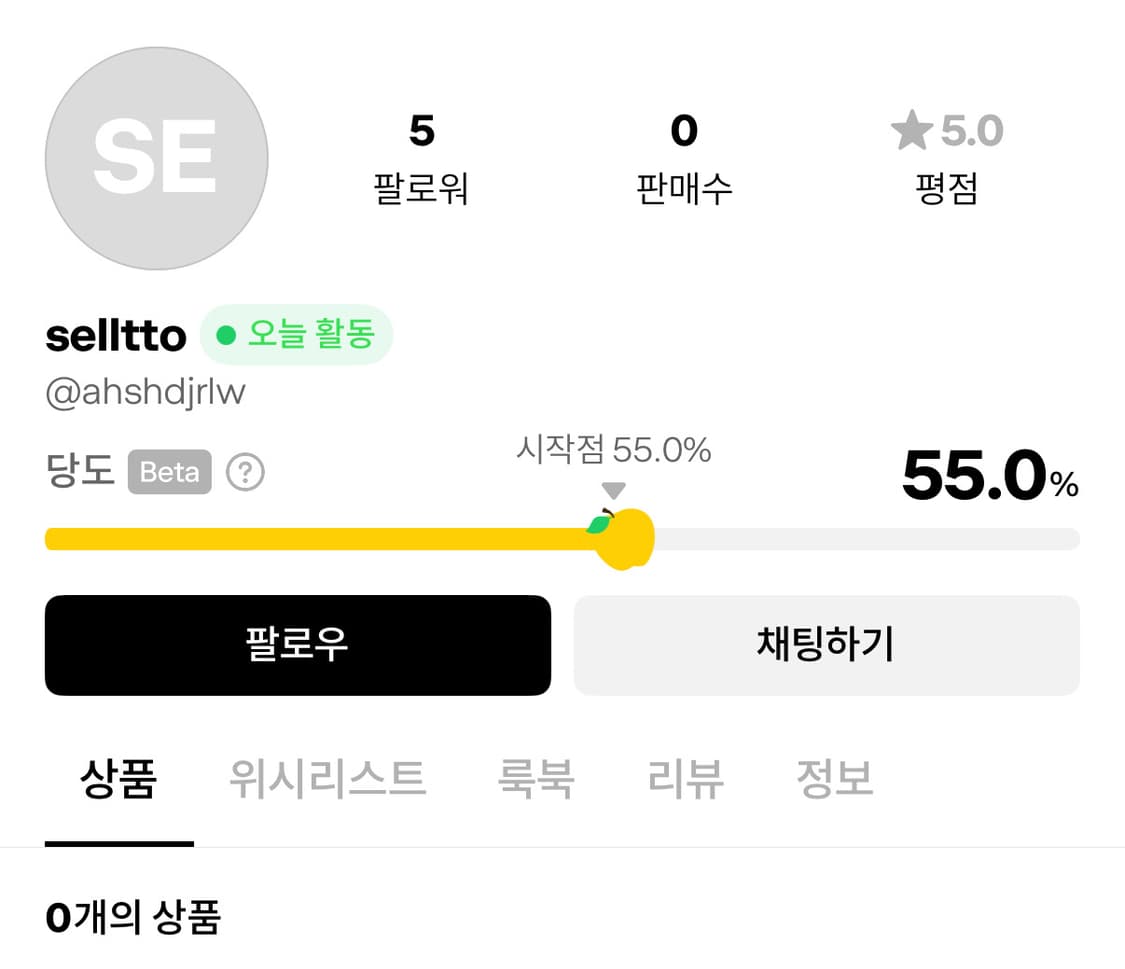
Task: Switch to the 룩북 tab
Action: pos(536,780)
